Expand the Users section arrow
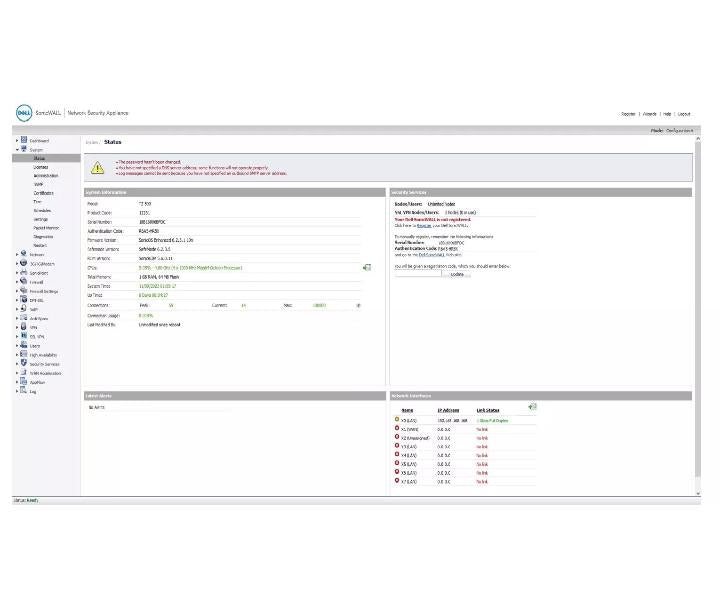Screen dimensions: 720x600 click(x=17, y=345)
